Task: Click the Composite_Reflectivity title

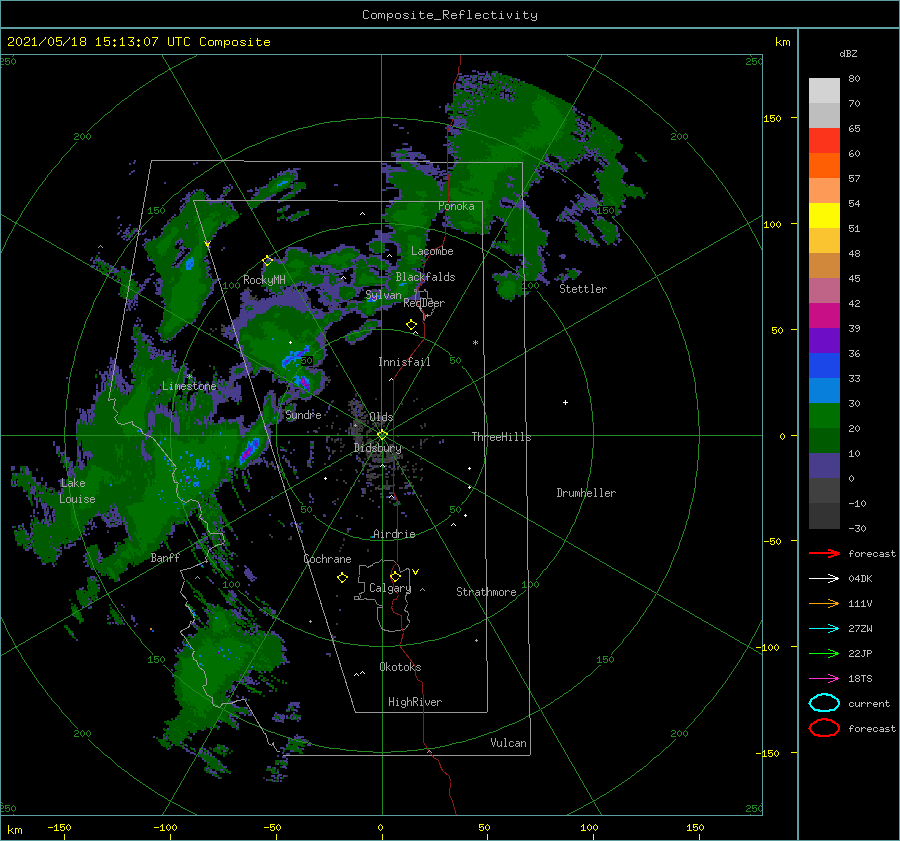Action: tap(450, 15)
